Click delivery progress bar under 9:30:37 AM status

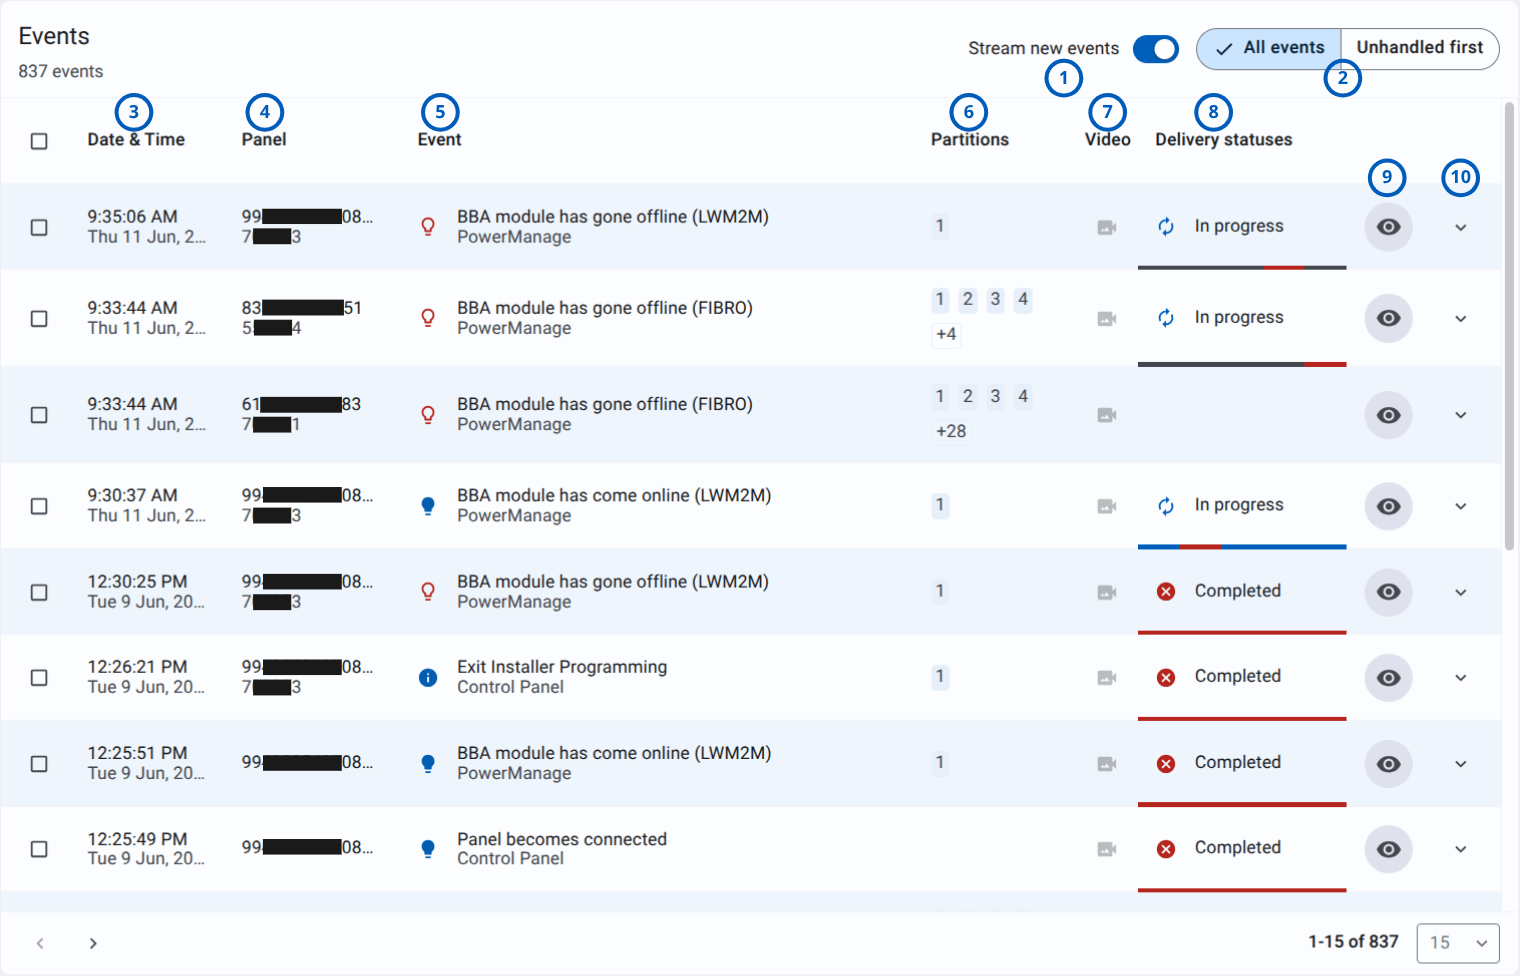[x=1242, y=547]
